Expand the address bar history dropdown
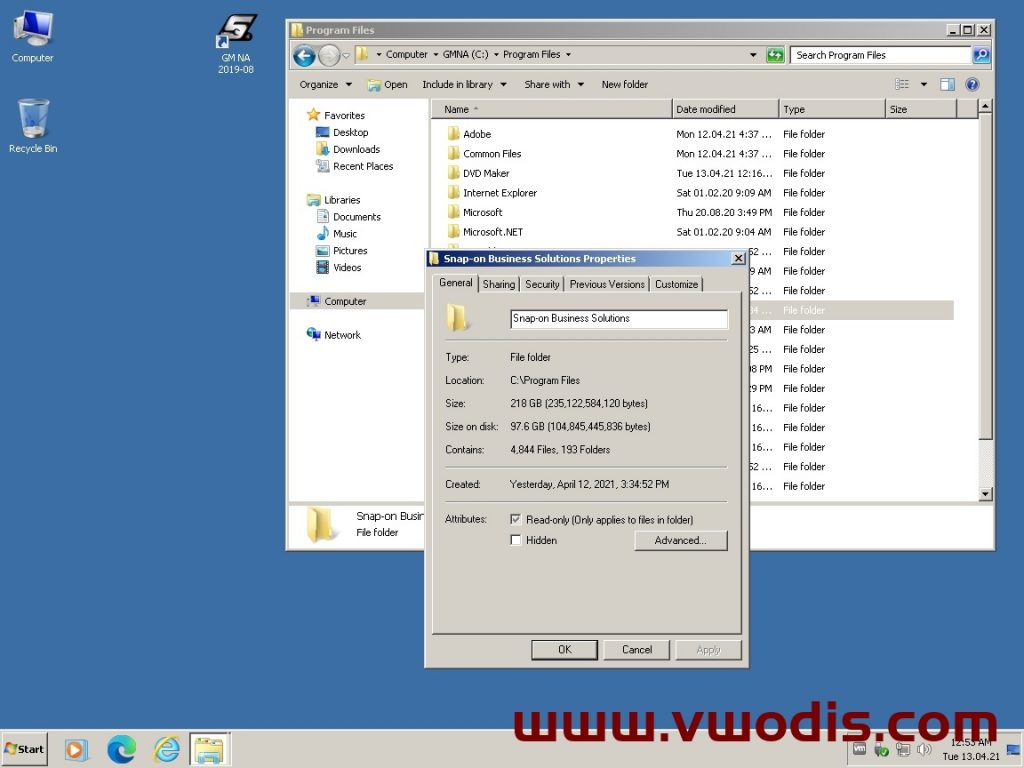This screenshot has width=1024, height=768. click(x=754, y=55)
